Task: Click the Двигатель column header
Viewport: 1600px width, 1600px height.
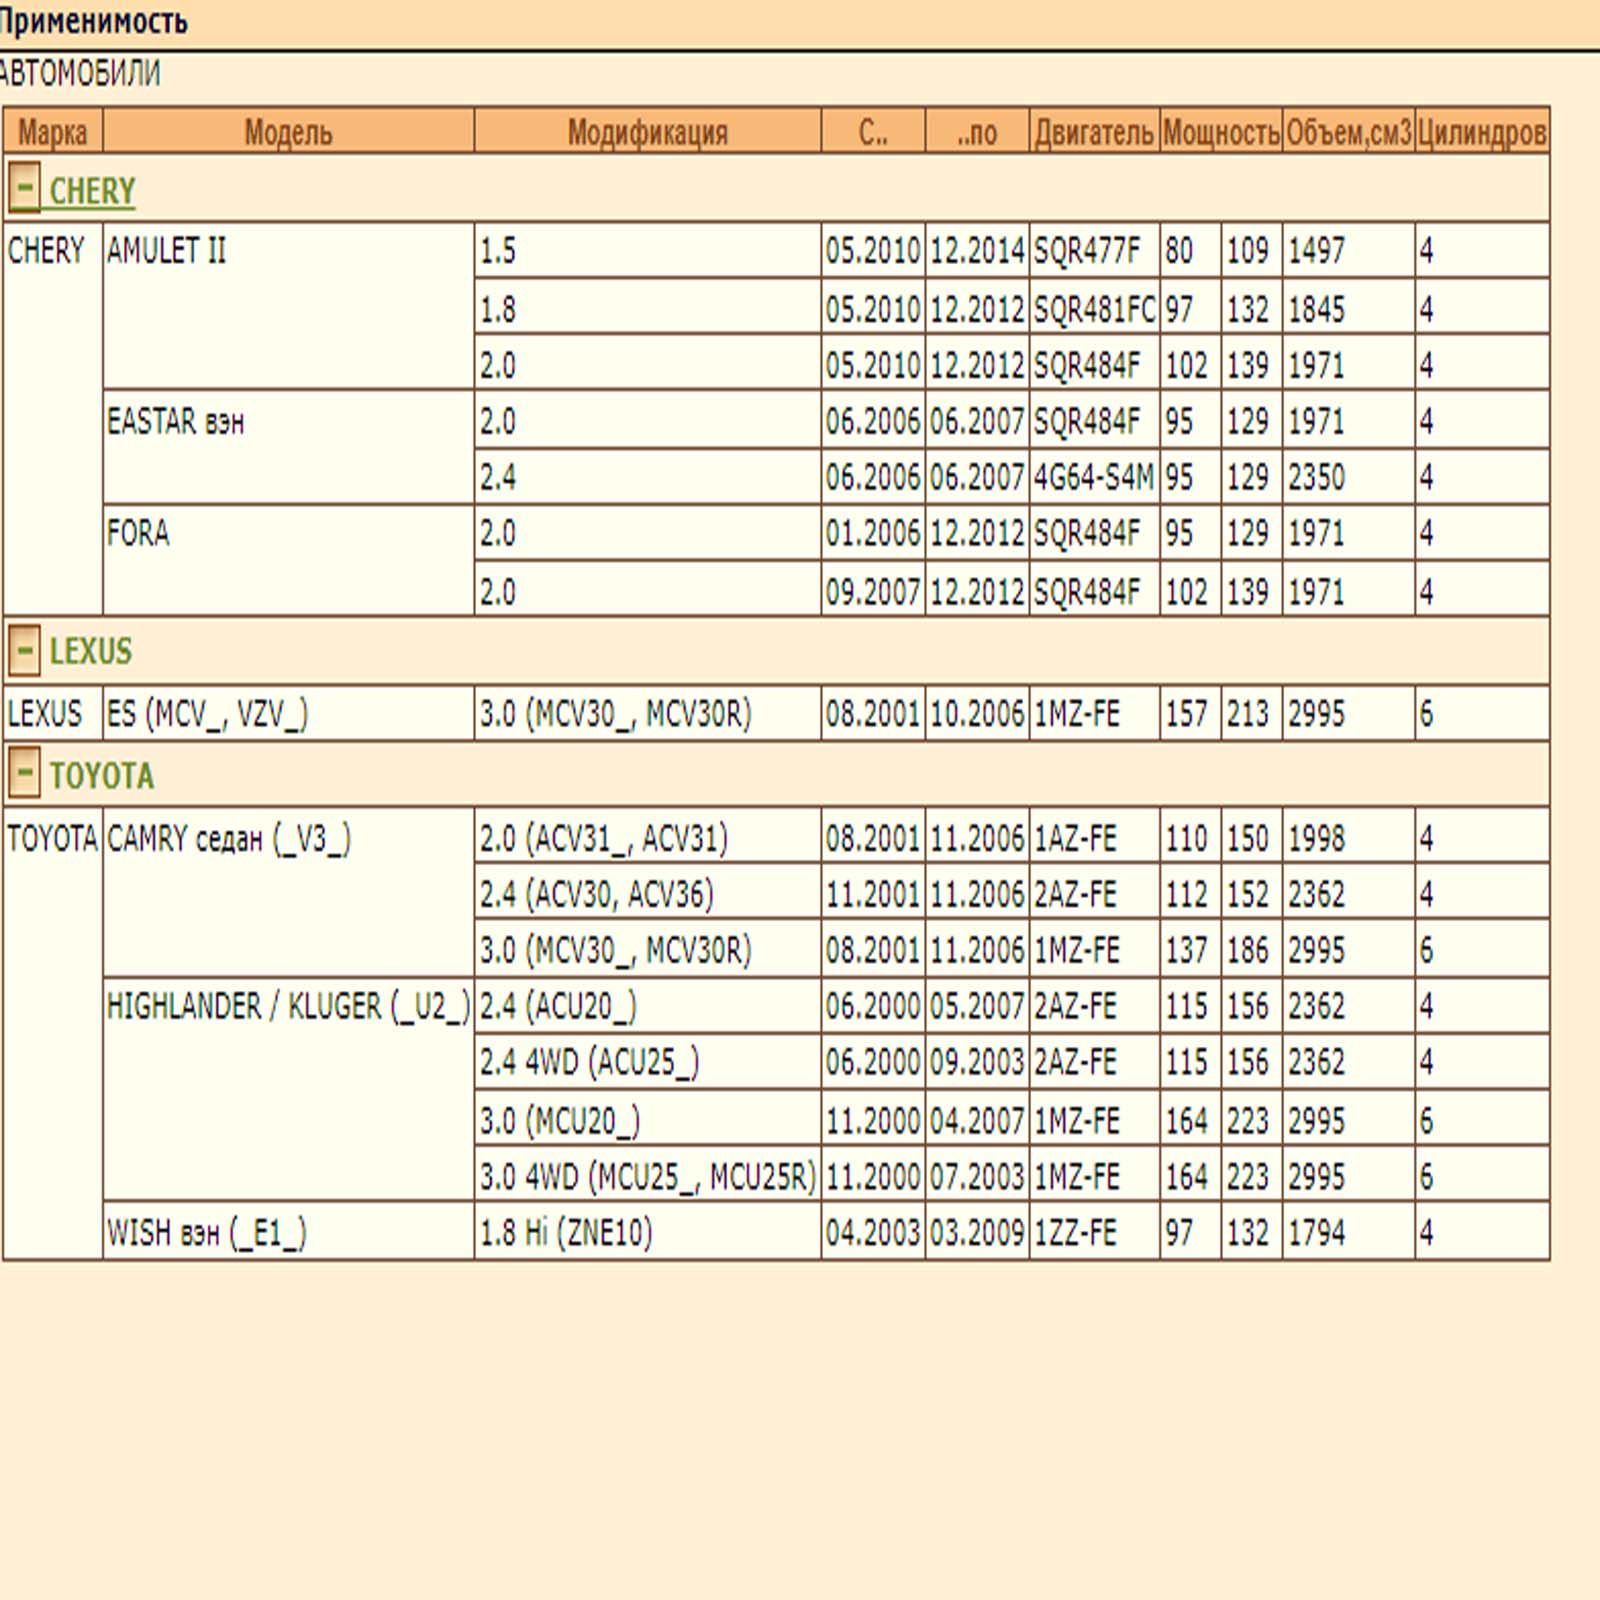Action: (1094, 131)
